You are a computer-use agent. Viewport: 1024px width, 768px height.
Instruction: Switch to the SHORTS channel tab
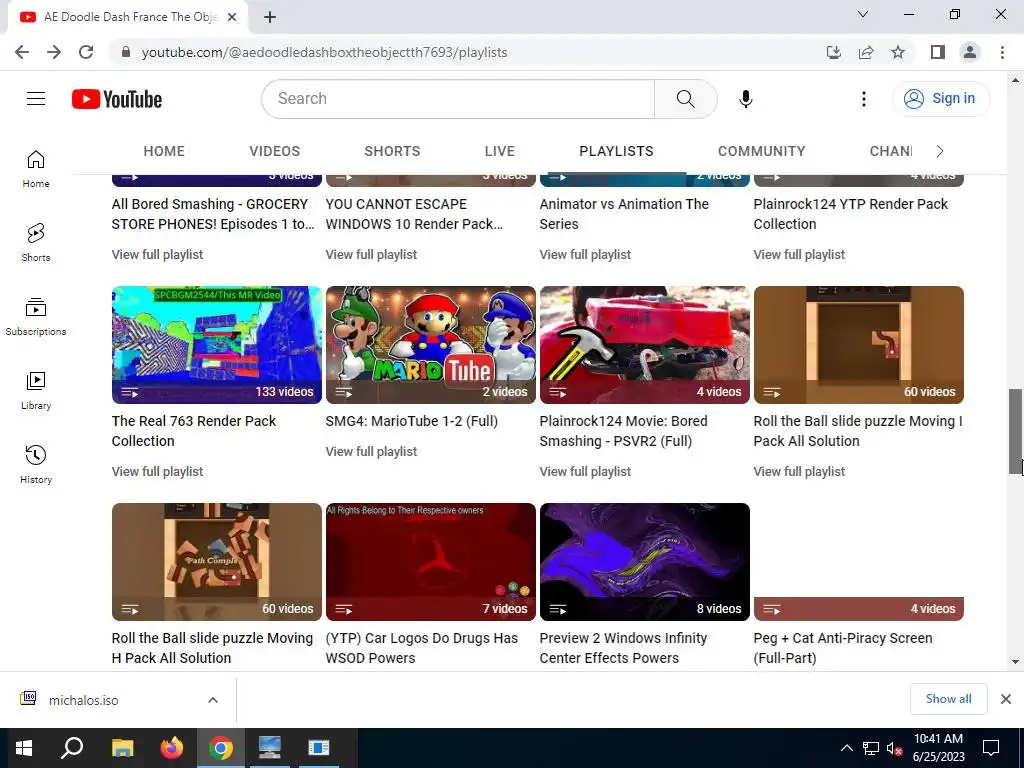pyautogui.click(x=392, y=152)
